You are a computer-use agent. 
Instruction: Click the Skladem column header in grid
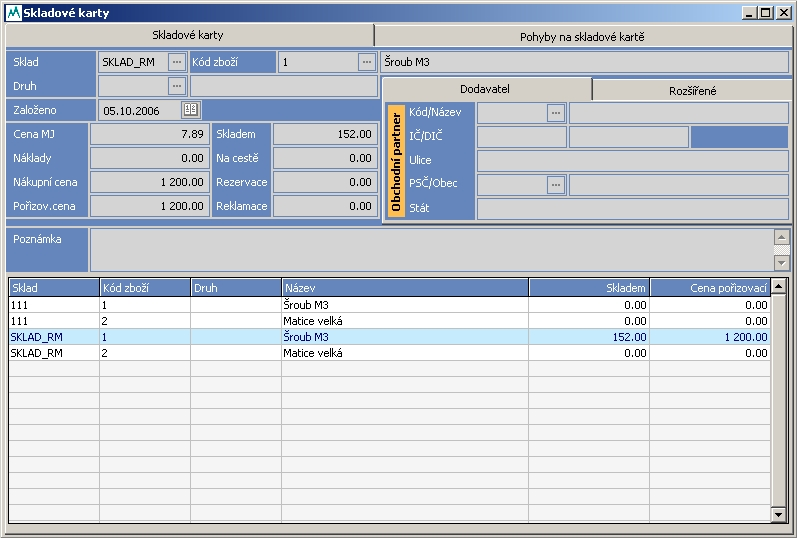pyautogui.click(x=588, y=288)
